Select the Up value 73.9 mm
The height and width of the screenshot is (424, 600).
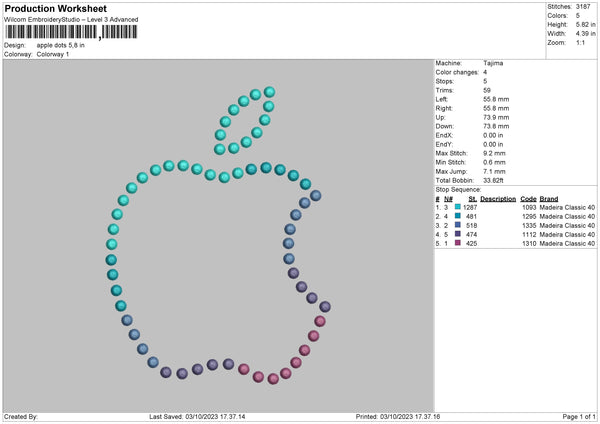(x=496, y=117)
